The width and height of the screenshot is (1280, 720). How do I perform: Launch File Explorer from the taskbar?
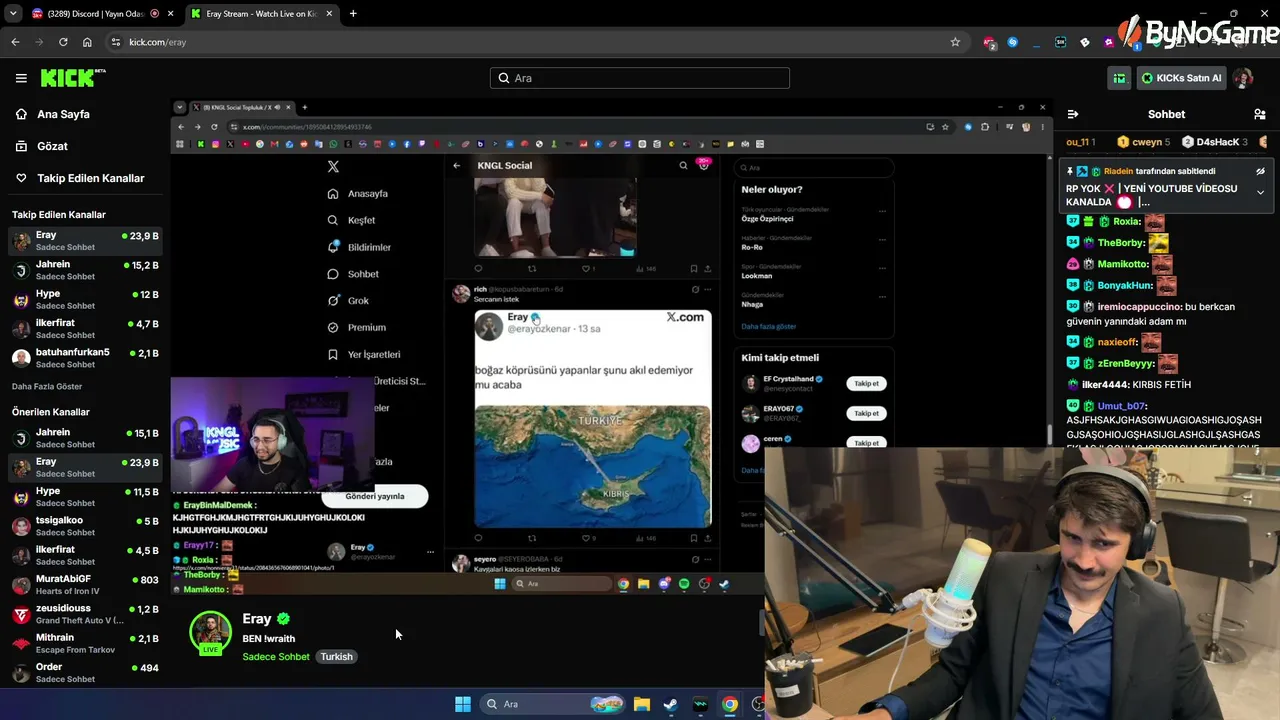tap(642, 704)
